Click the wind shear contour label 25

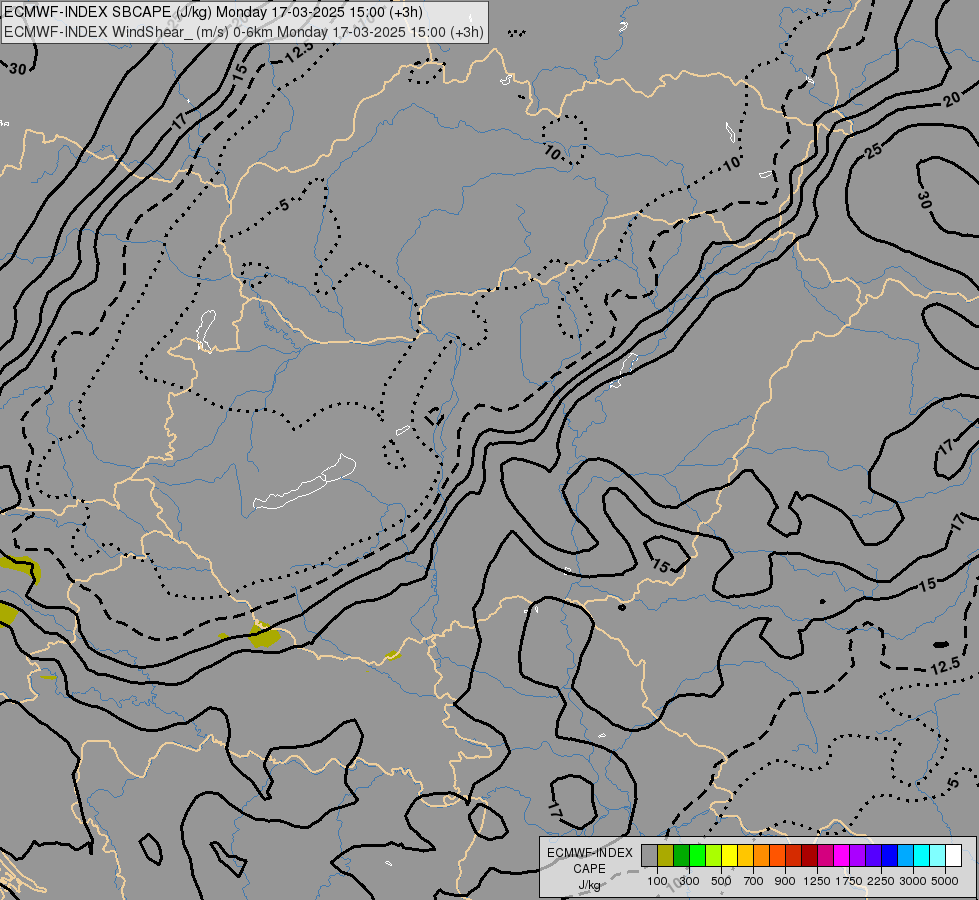click(873, 151)
